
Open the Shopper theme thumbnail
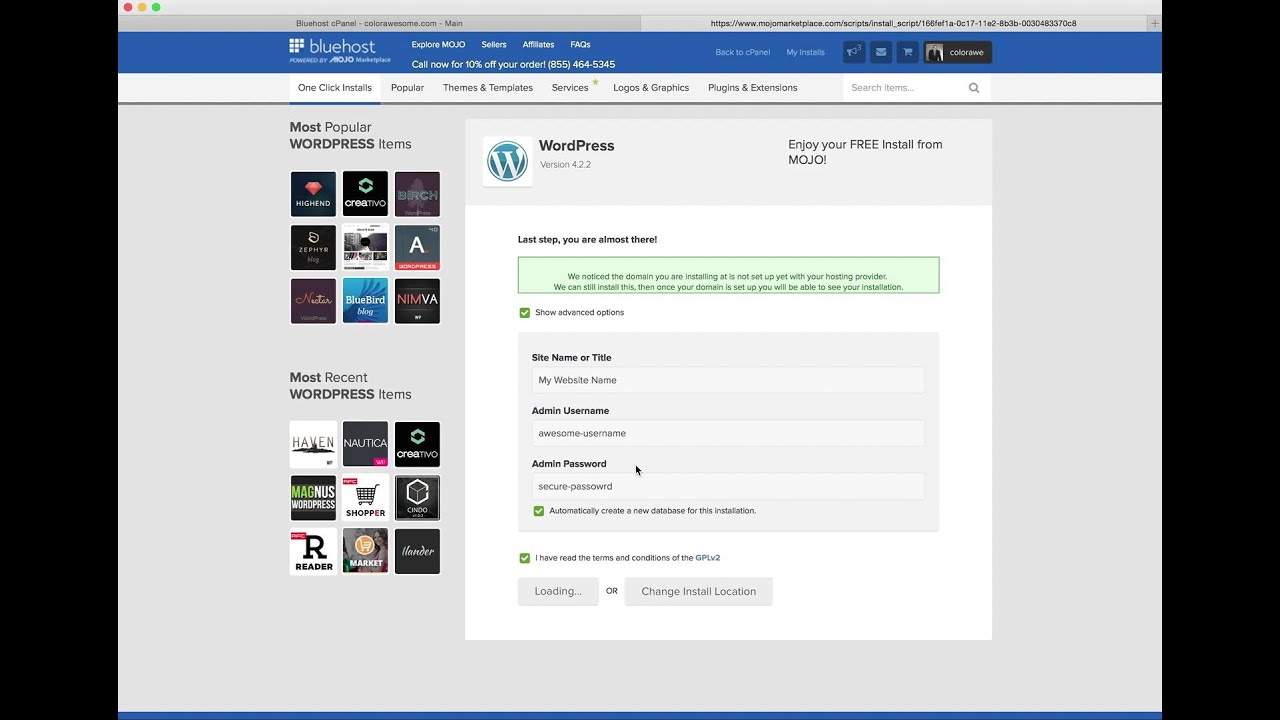click(x=365, y=498)
